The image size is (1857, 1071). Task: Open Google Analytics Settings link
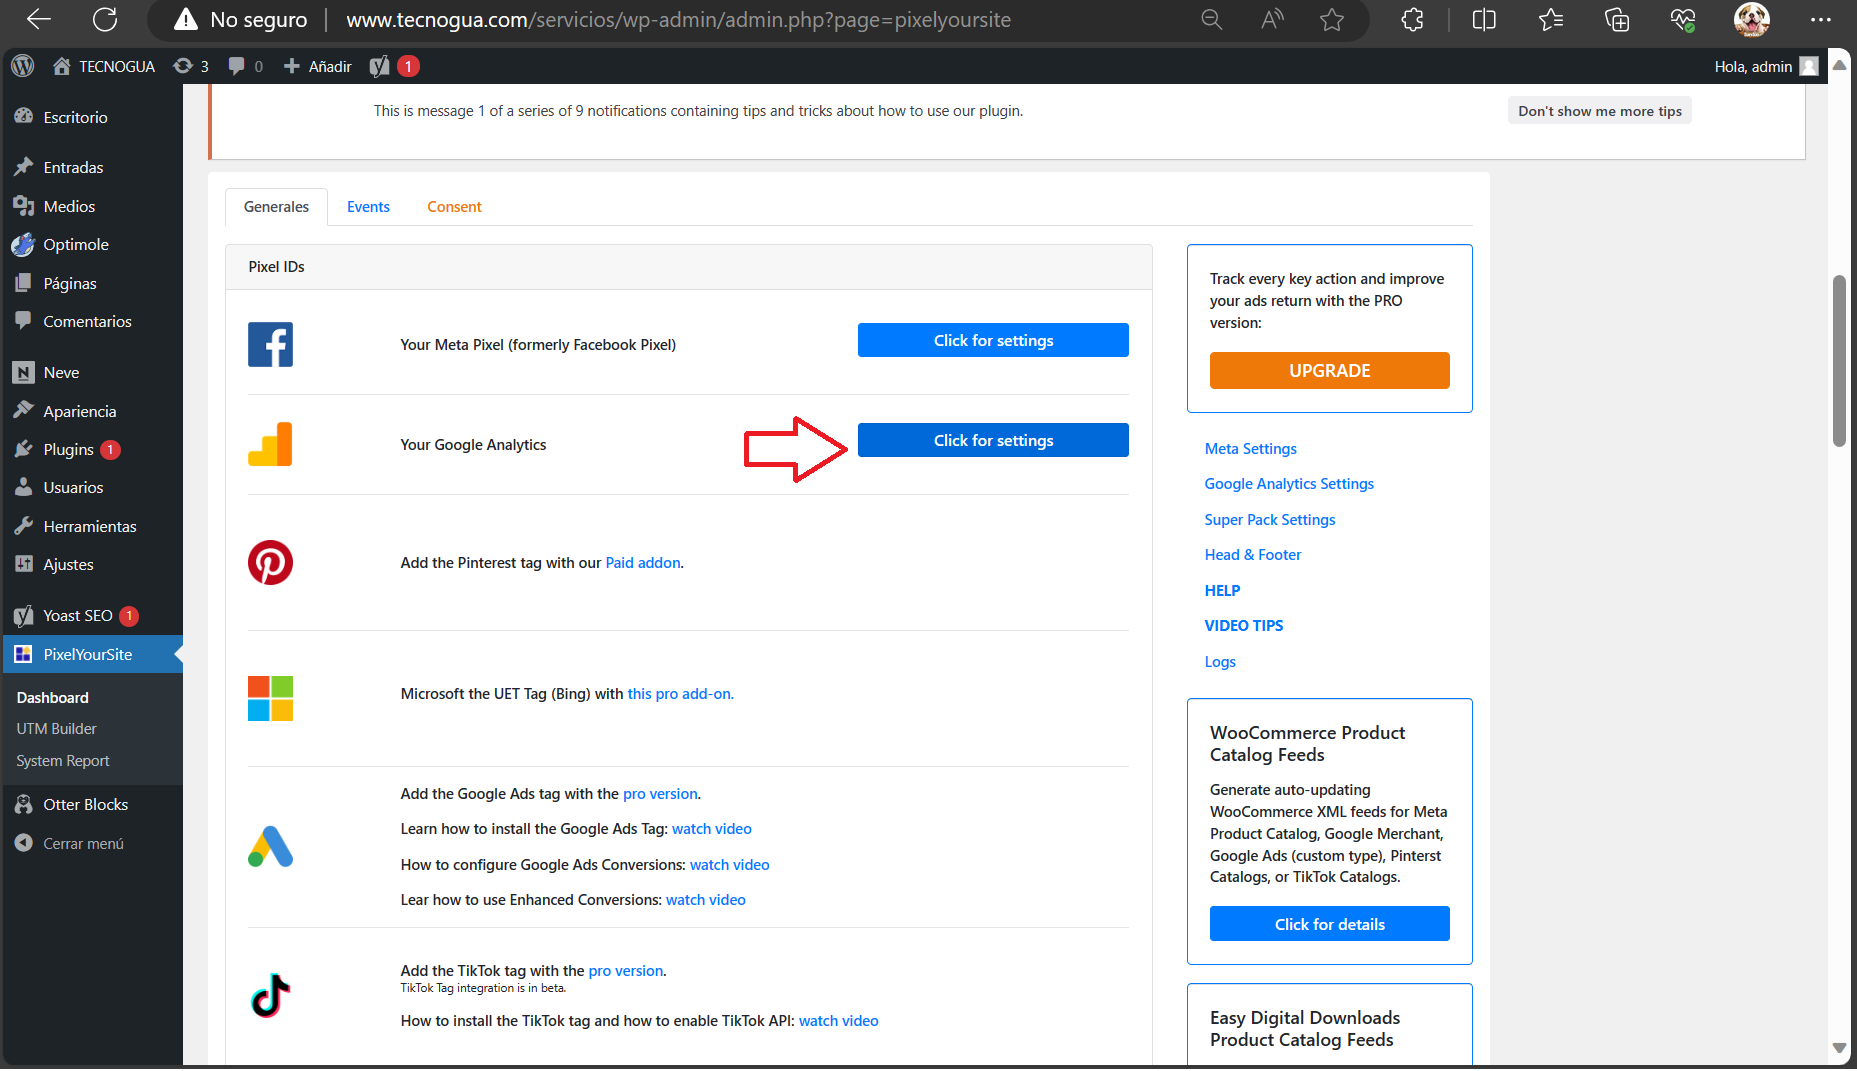coord(1289,484)
